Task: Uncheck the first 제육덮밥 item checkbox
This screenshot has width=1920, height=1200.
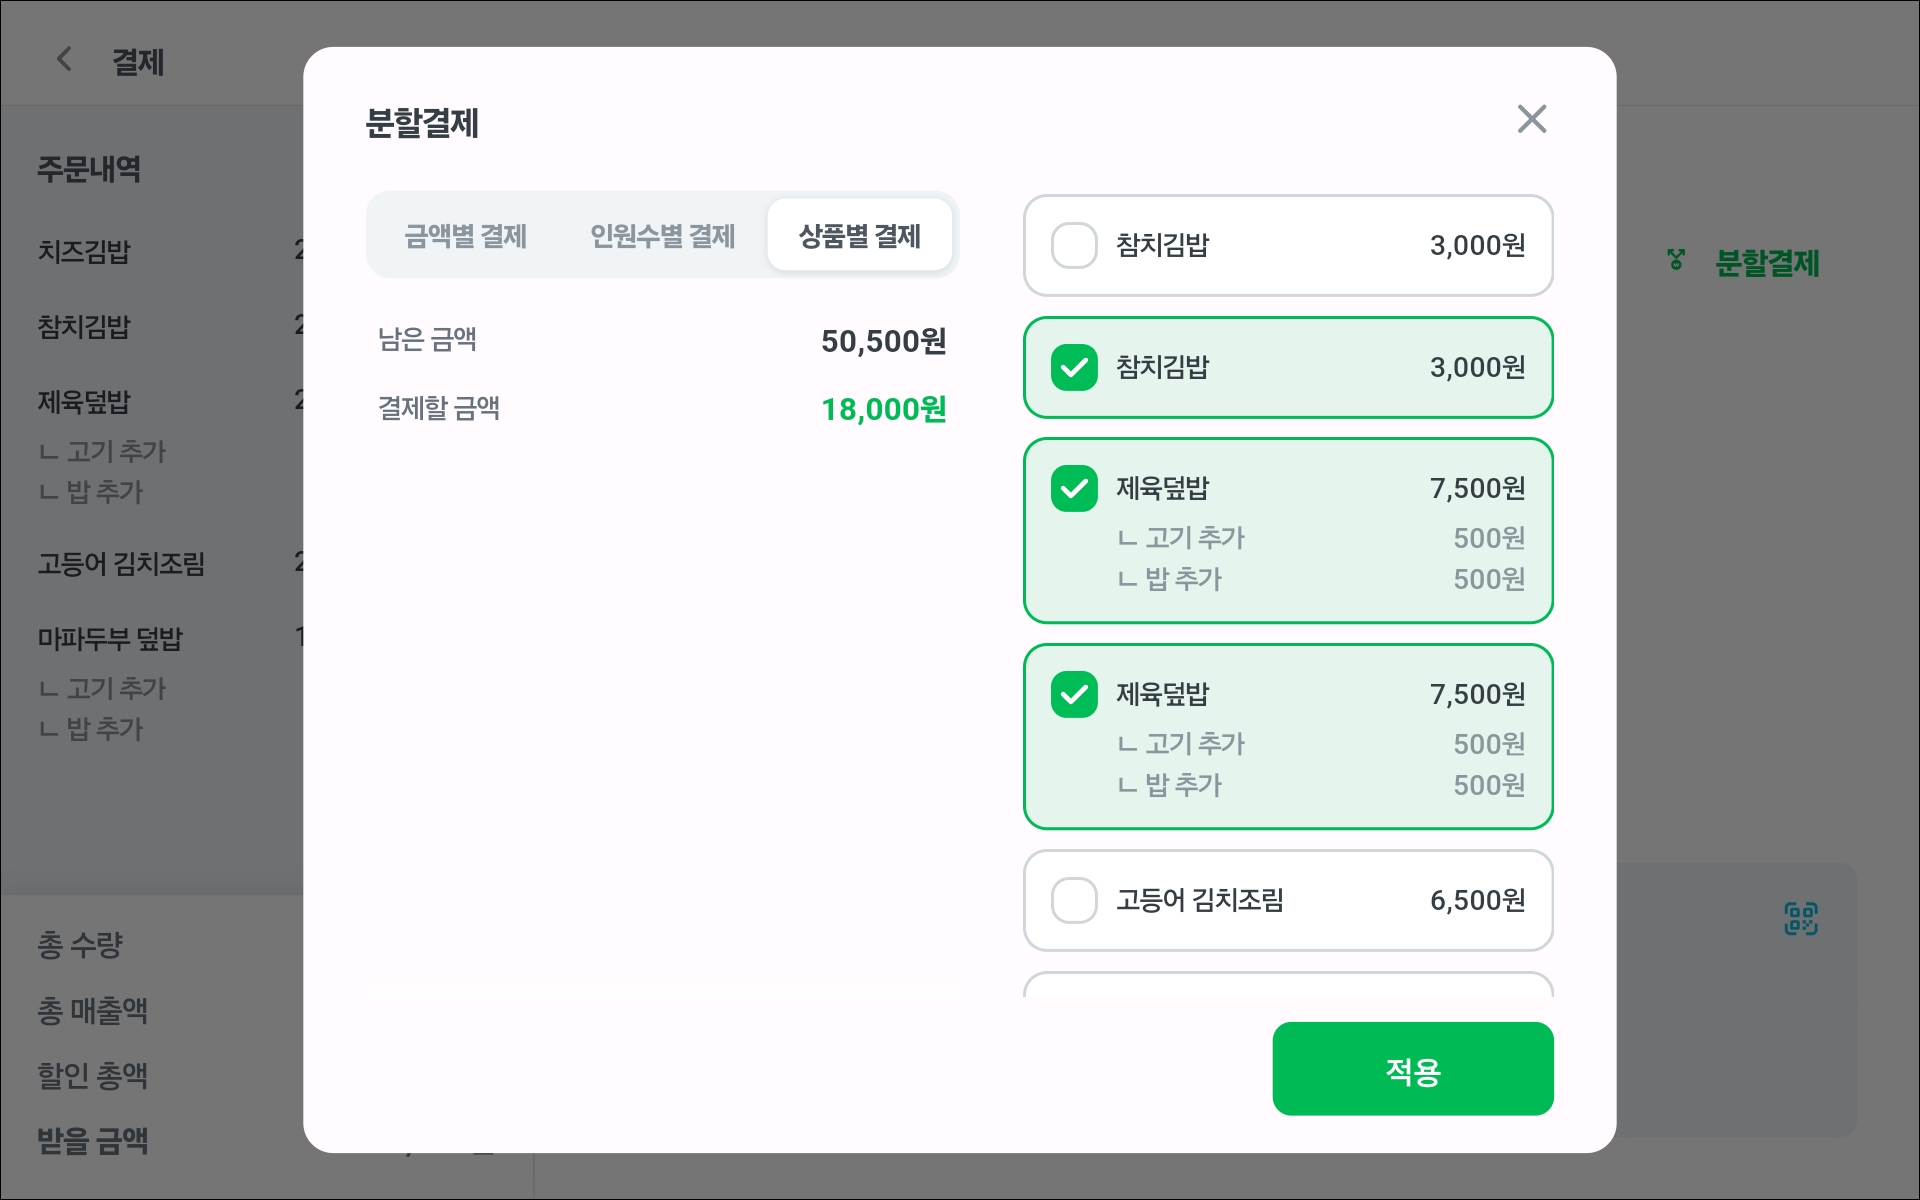Action: (x=1074, y=489)
